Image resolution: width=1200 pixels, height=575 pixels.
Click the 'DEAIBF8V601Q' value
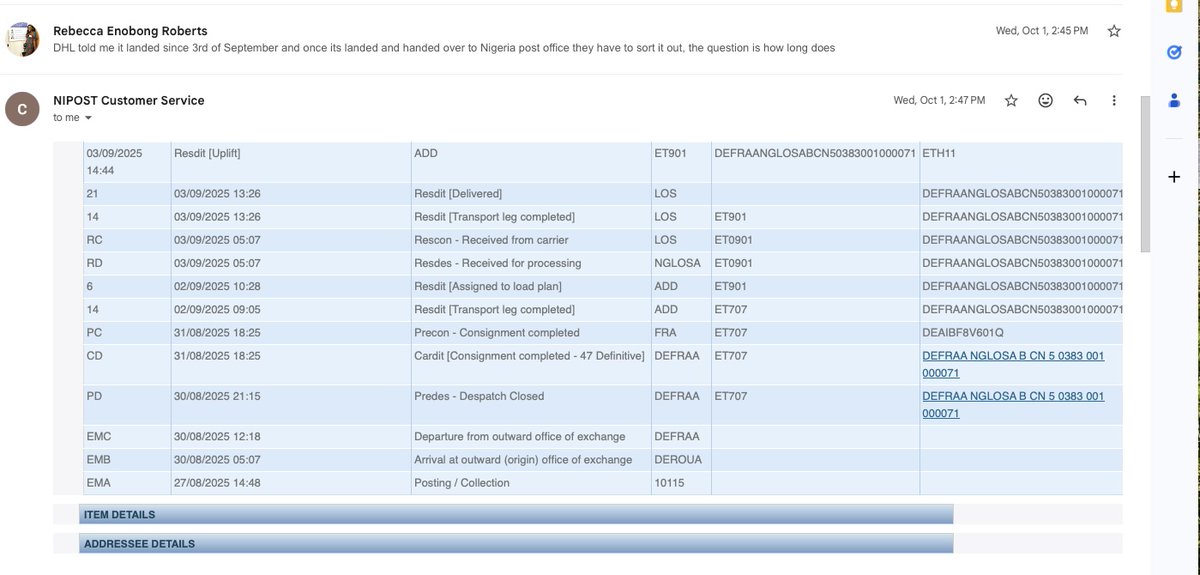(x=963, y=332)
